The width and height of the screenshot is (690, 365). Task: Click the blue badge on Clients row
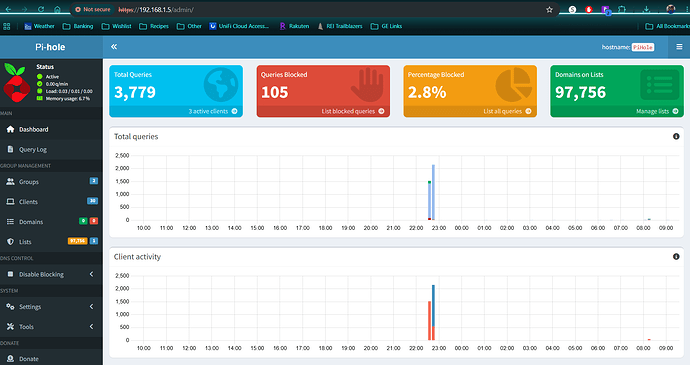coord(92,201)
